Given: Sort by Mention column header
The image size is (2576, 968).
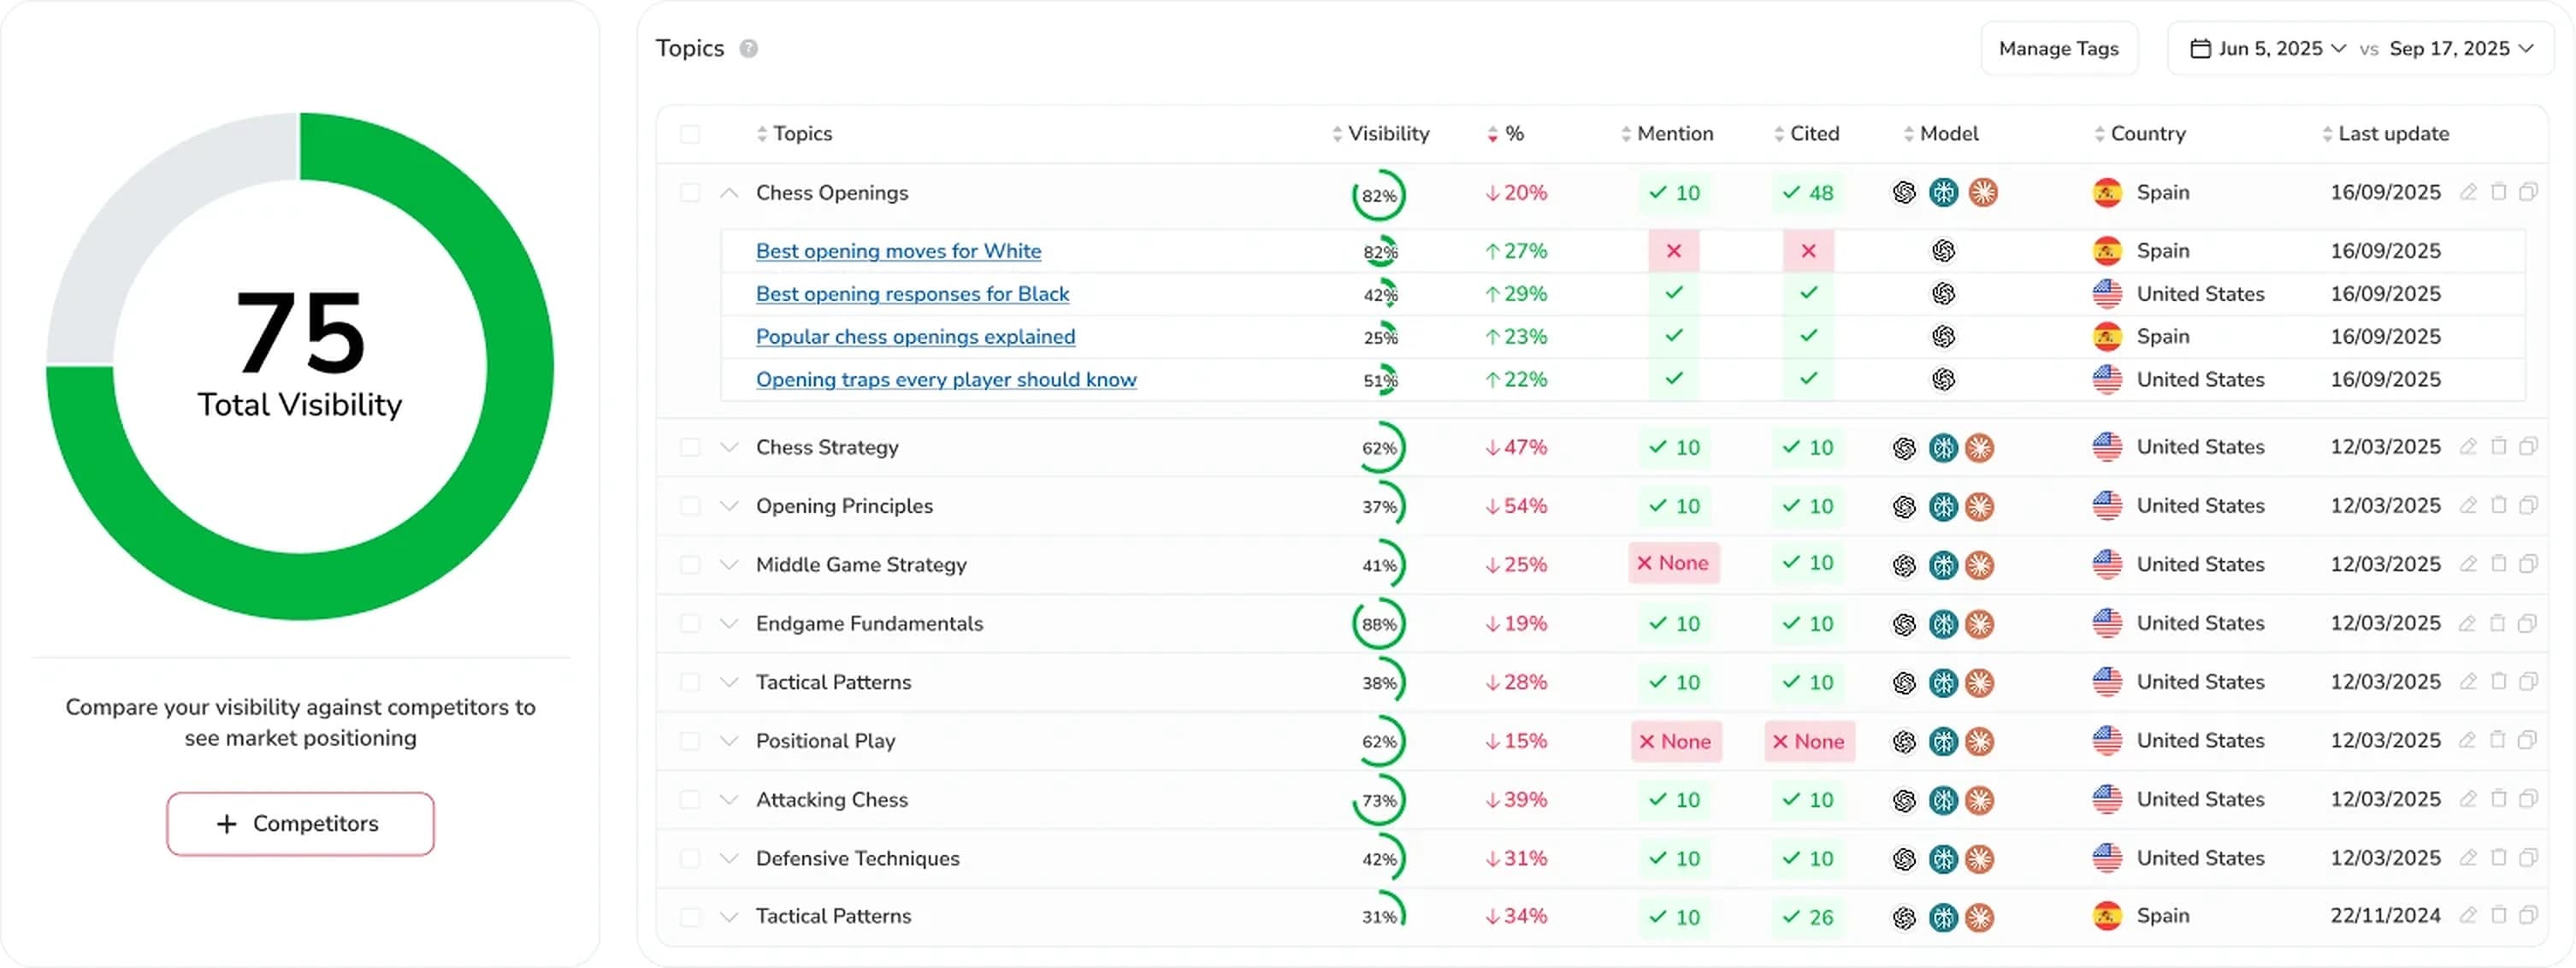Looking at the screenshot, I should (1666, 134).
